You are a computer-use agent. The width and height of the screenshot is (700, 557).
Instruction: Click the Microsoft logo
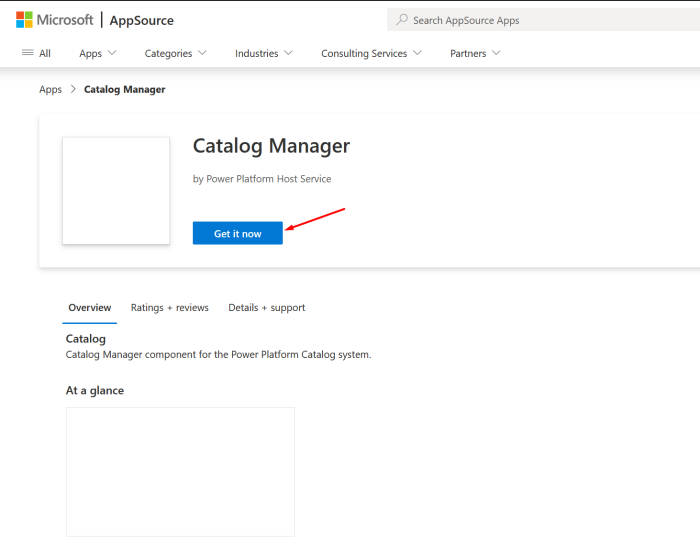click(x=54, y=20)
